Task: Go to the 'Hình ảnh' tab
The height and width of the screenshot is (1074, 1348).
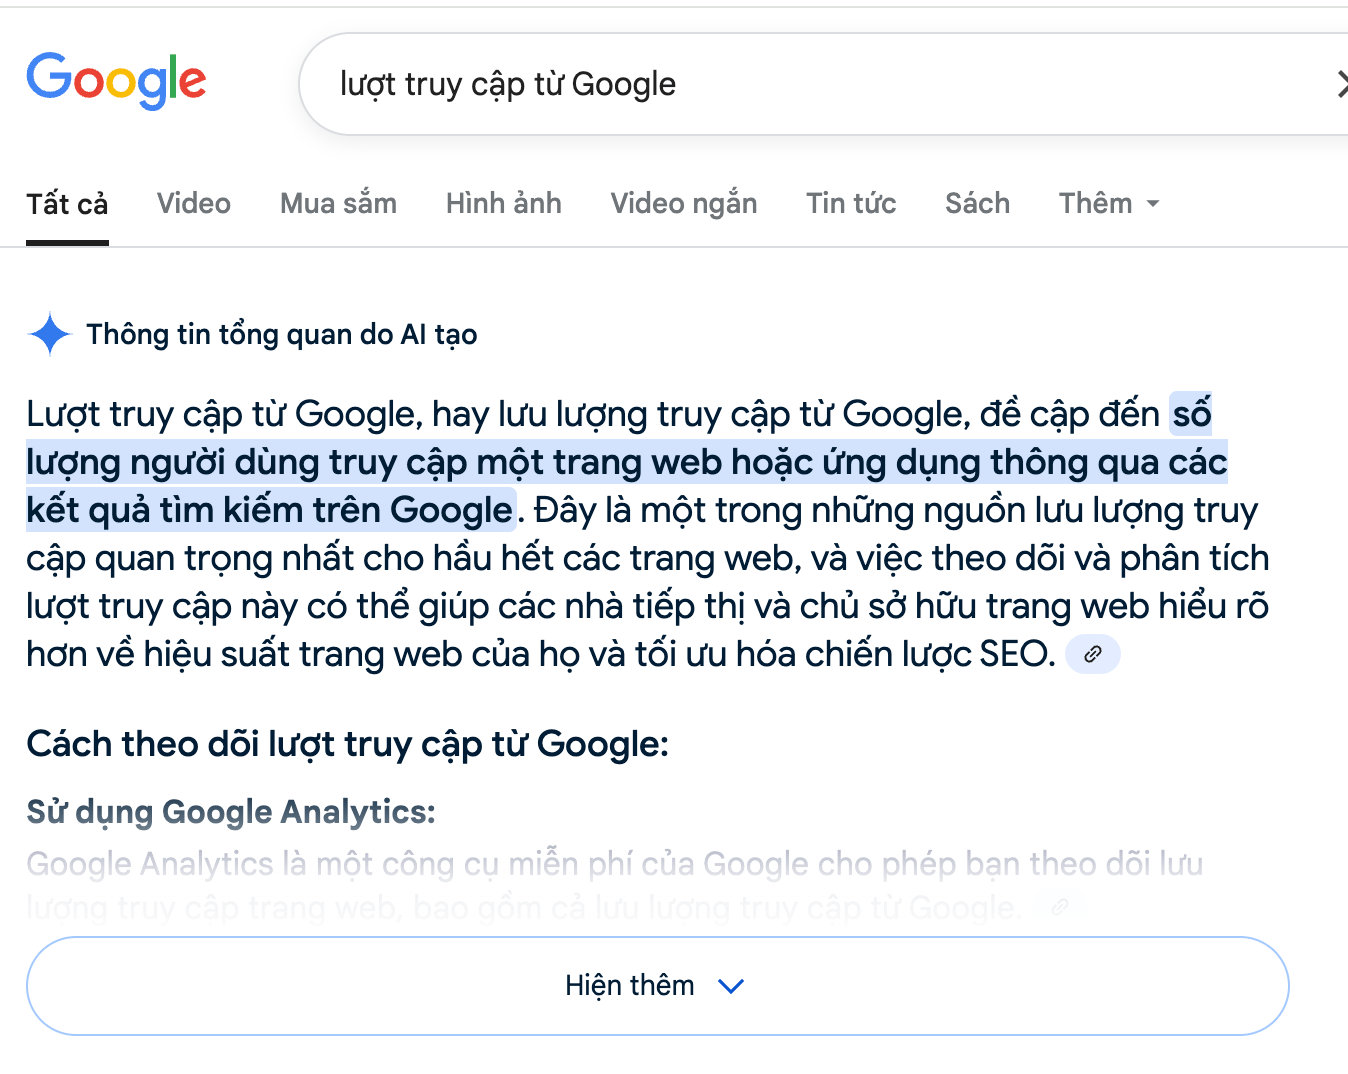Action: 504,204
